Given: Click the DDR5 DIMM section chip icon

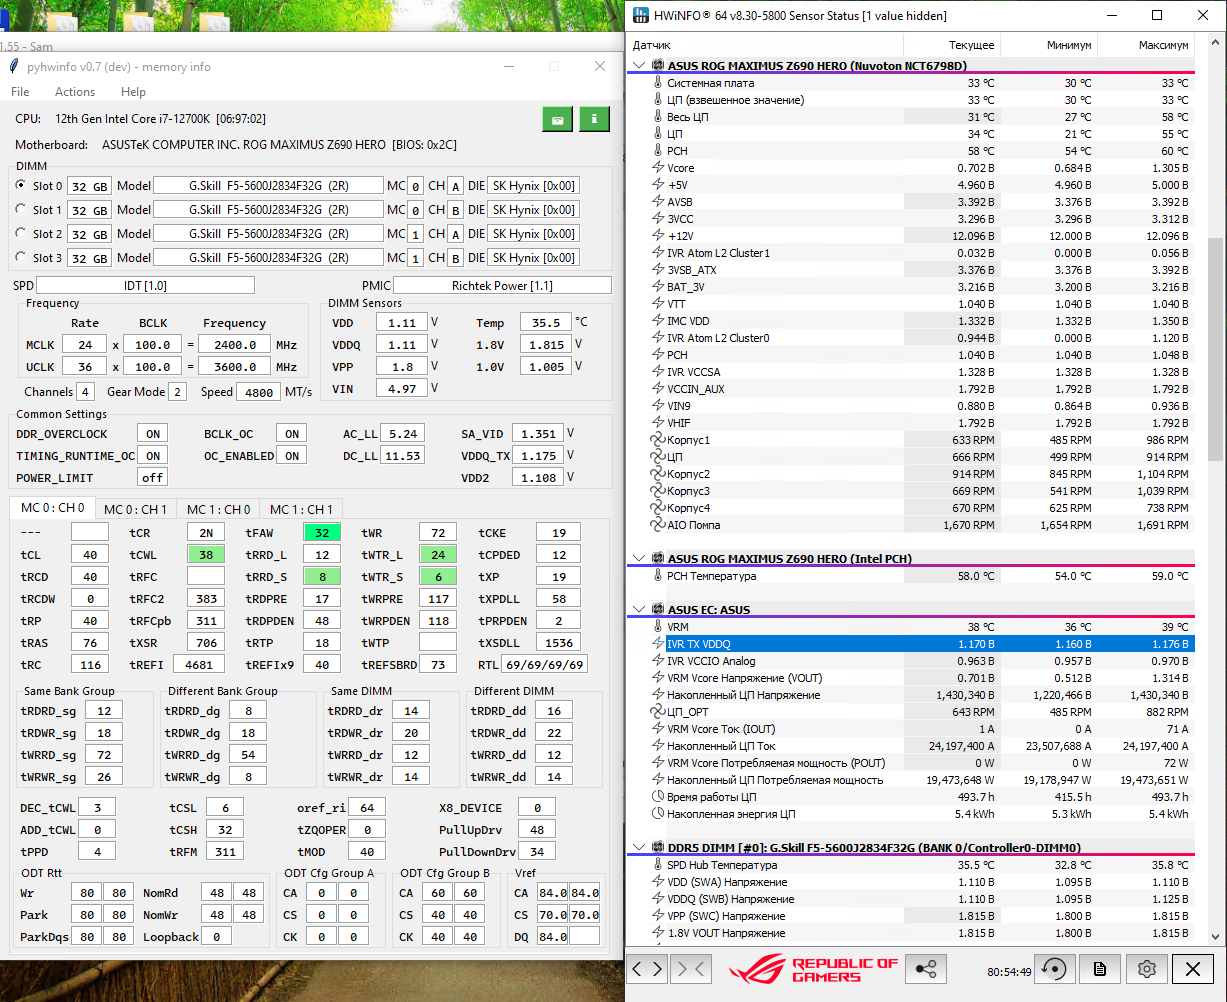Looking at the screenshot, I should pos(658,847).
